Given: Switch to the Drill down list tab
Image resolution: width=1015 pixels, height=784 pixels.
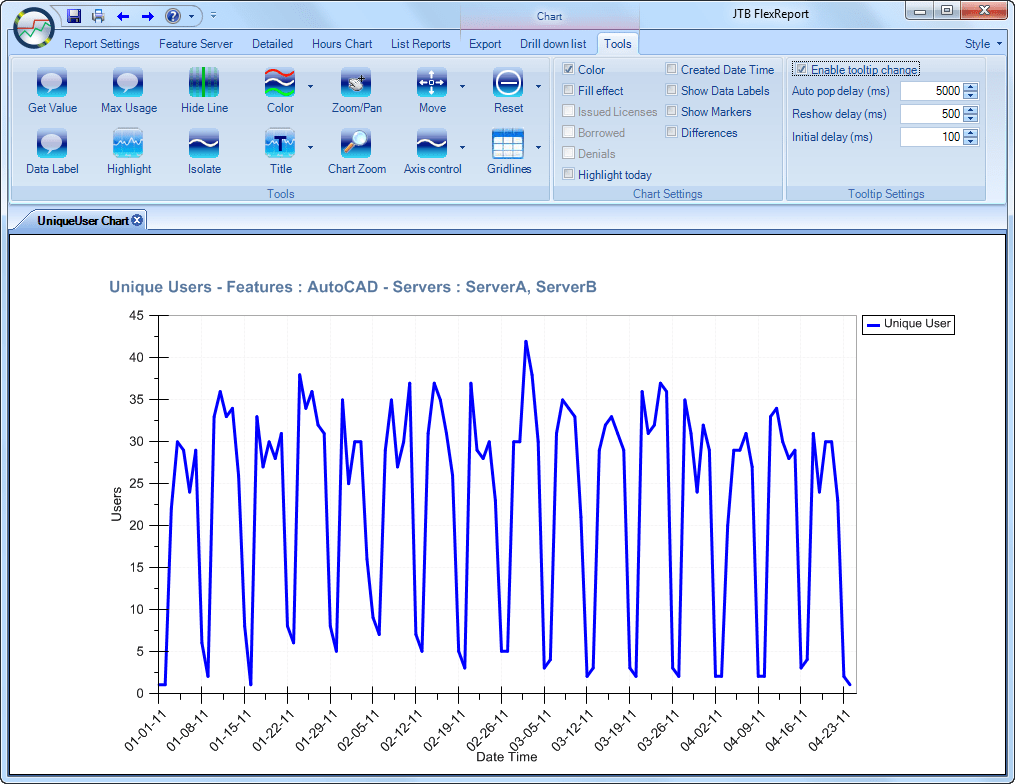Looking at the screenshot, I should [553, 44].
